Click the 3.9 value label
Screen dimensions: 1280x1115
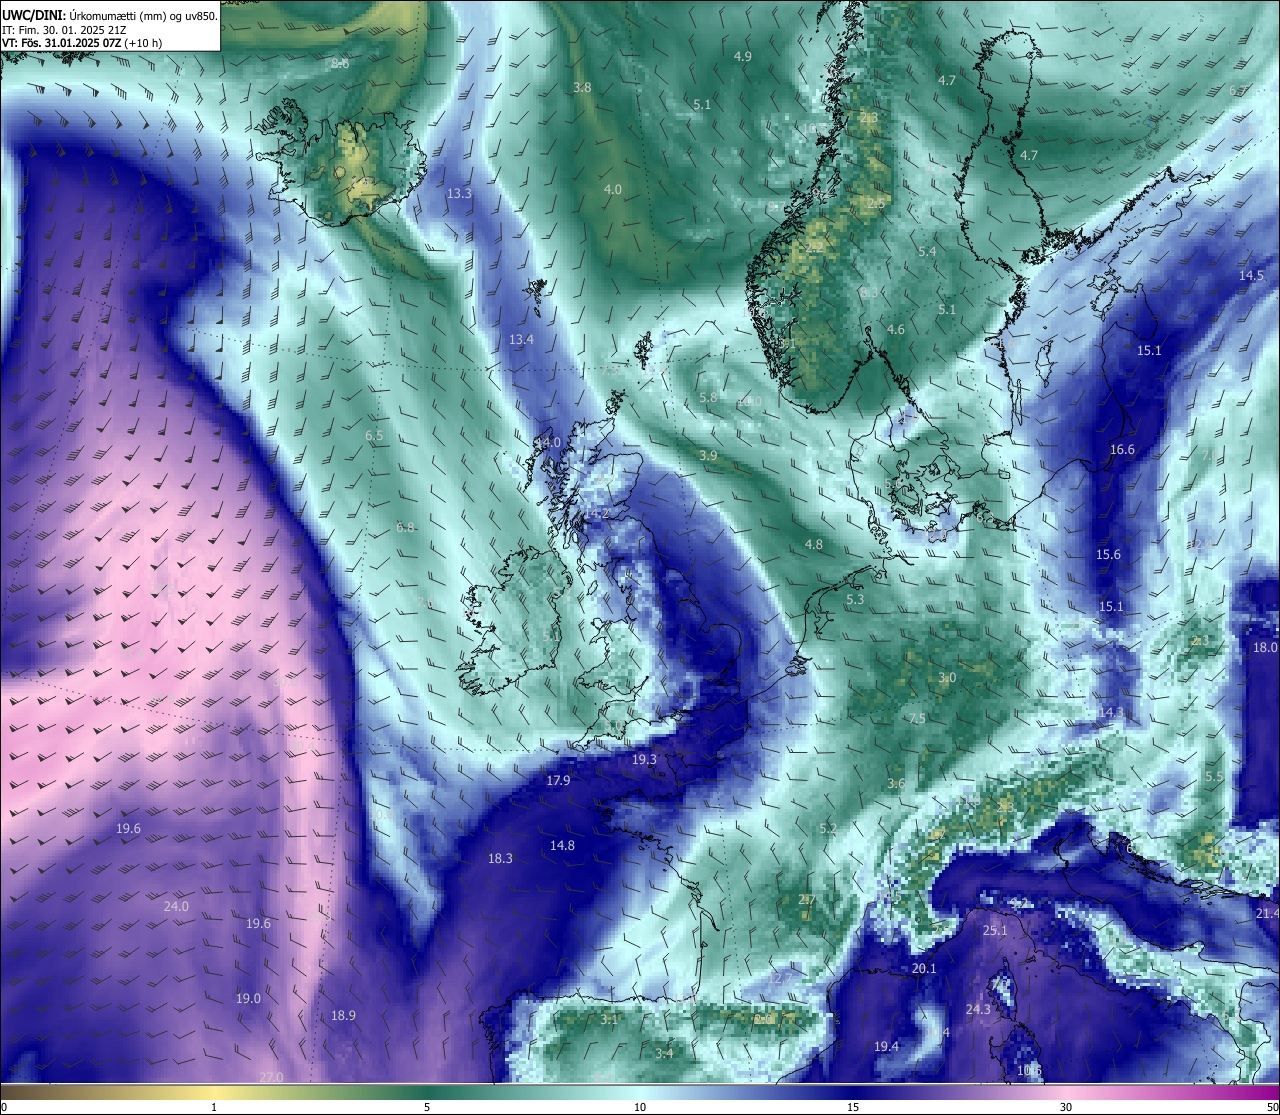point(708,456)
